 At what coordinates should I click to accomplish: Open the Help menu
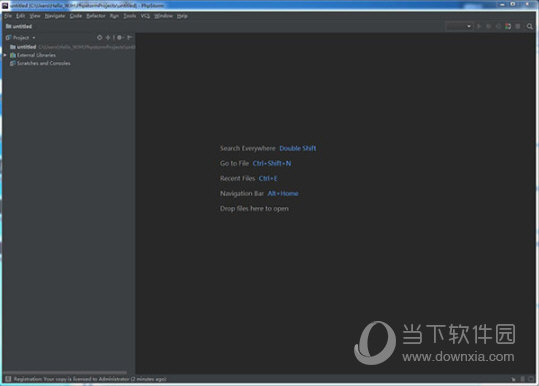coord(182,16)
